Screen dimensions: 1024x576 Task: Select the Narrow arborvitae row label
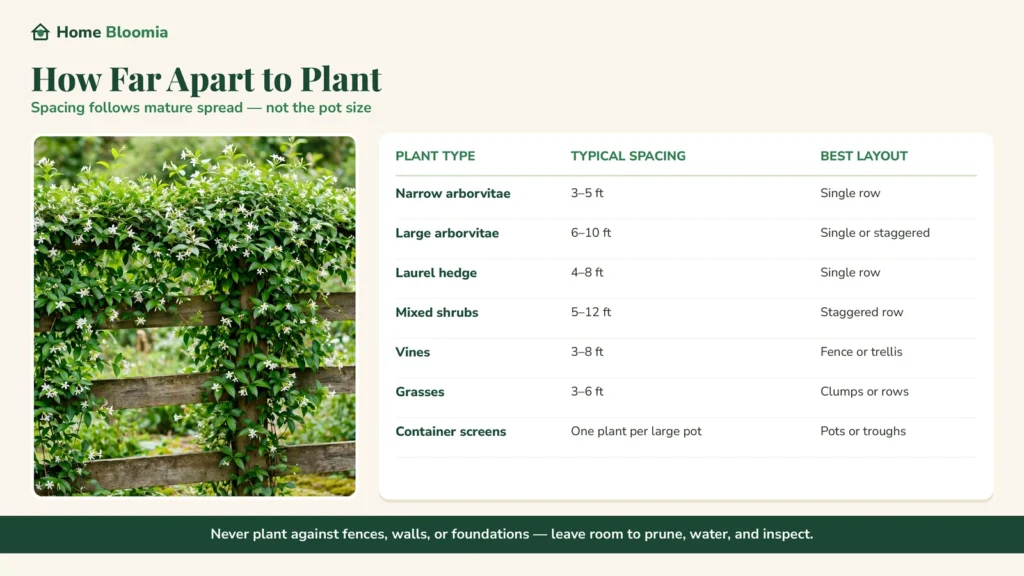pos(453,193)
